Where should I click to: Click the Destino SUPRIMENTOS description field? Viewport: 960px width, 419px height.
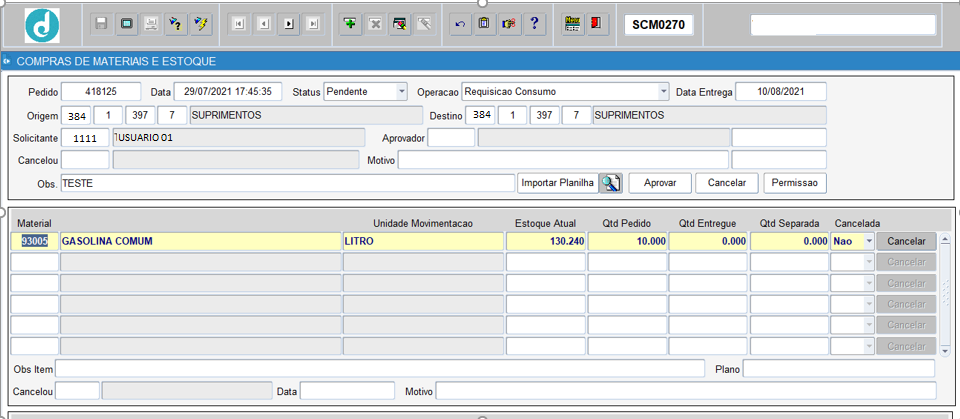(710, 115)
